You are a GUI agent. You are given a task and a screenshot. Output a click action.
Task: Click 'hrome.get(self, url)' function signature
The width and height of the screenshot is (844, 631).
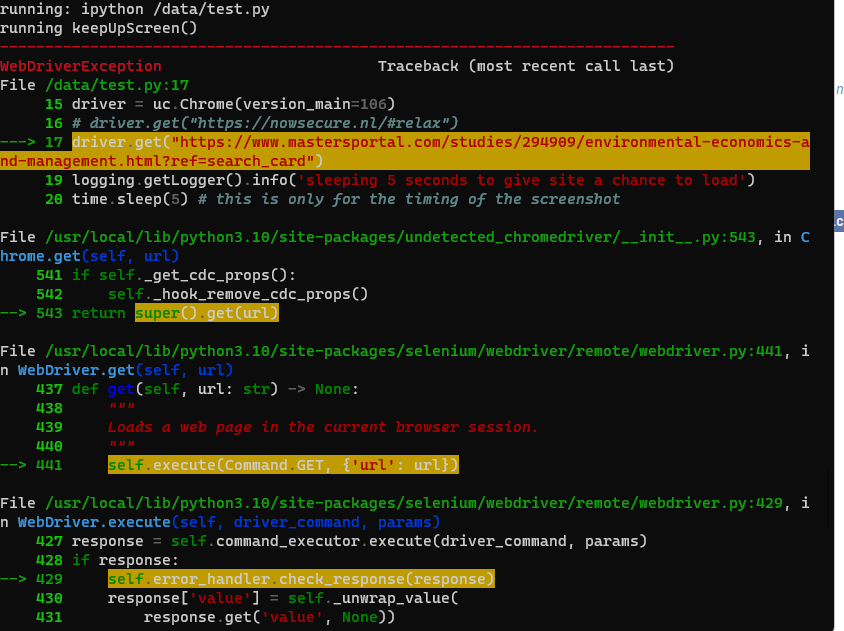89,256
